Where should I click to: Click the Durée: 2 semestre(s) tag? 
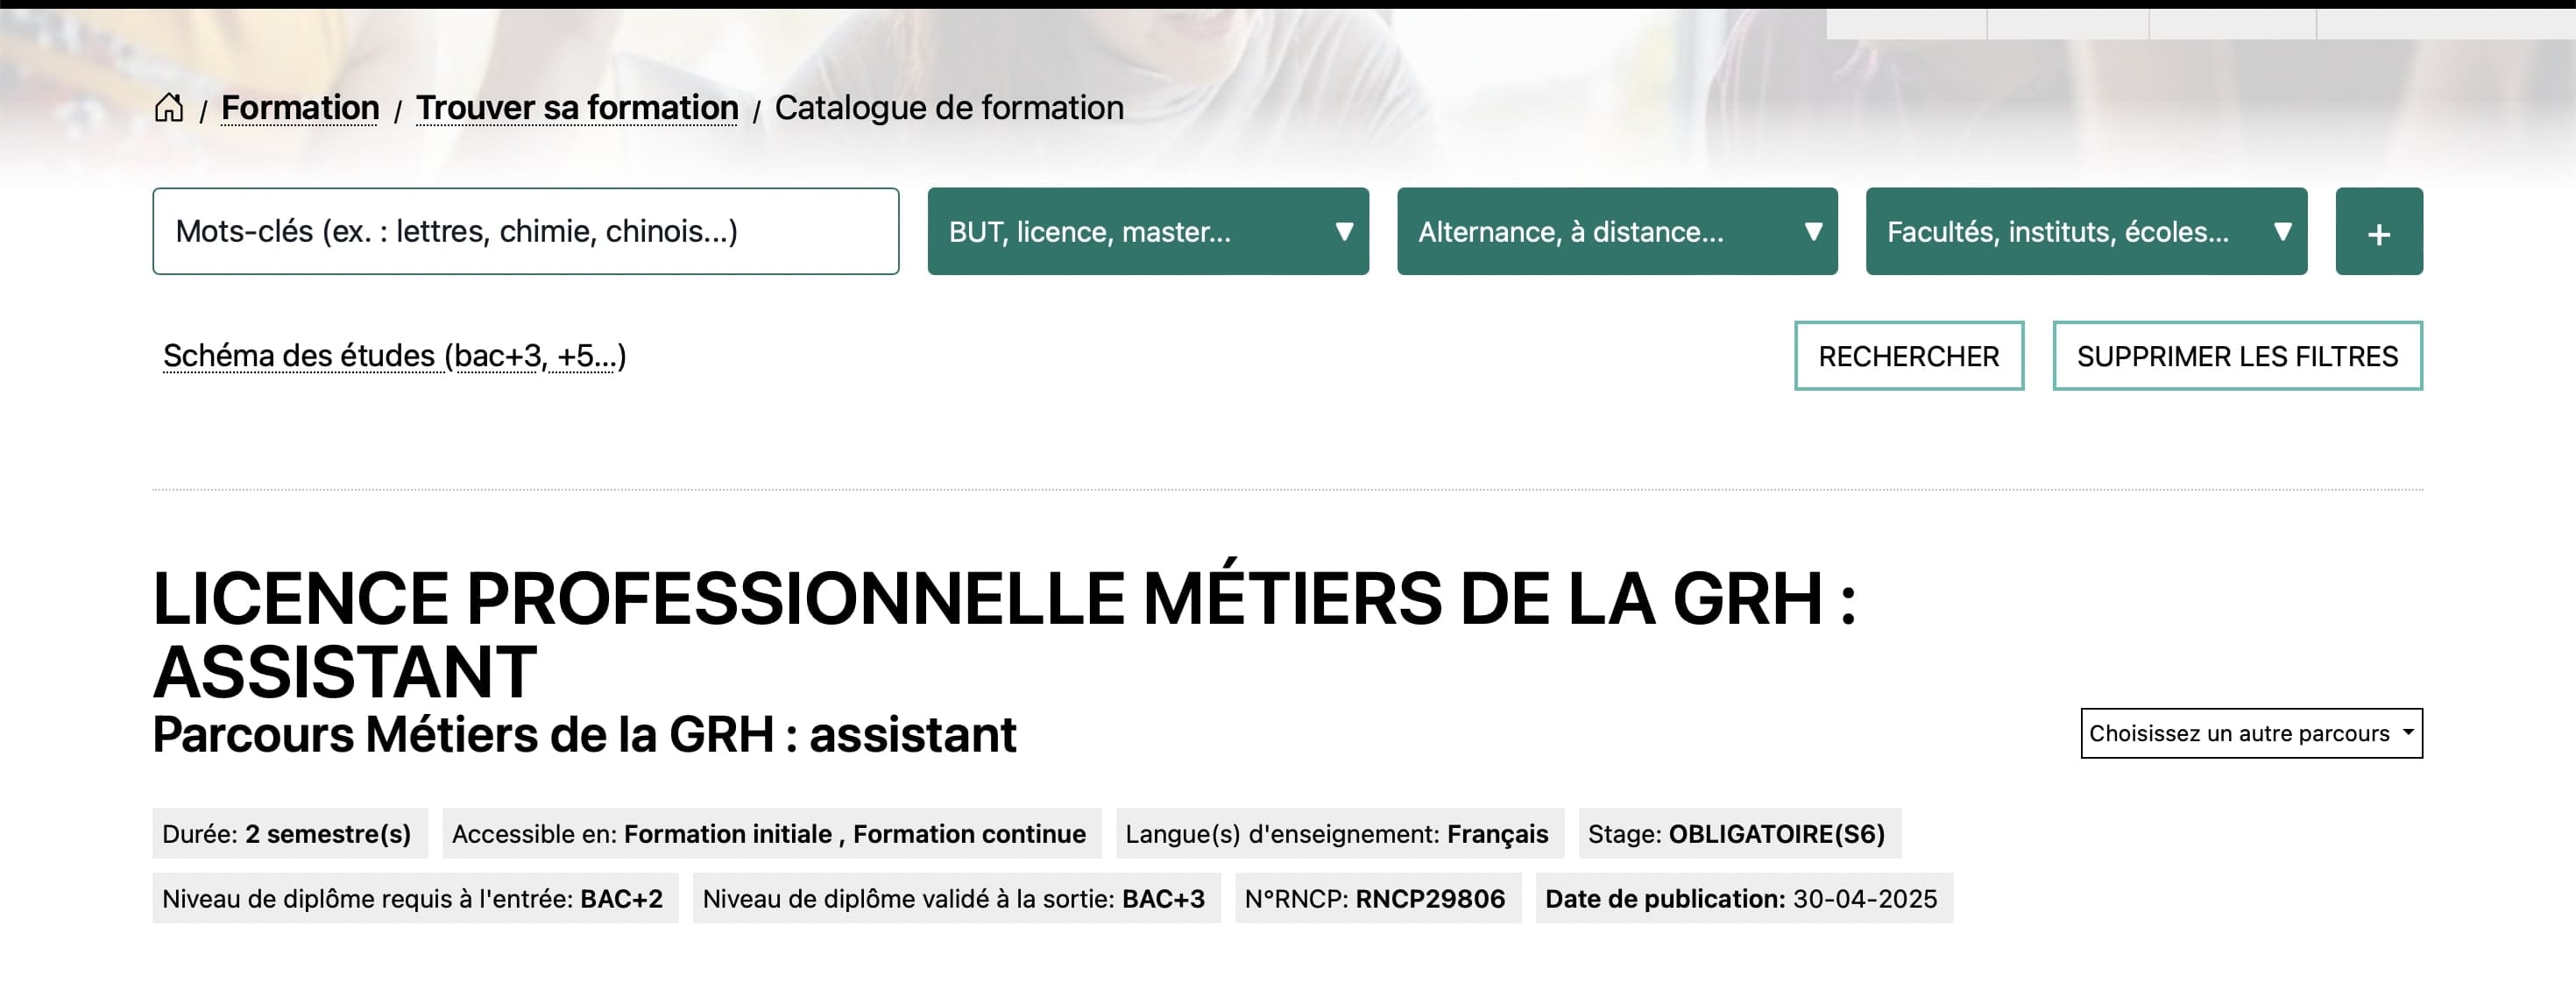290,834
